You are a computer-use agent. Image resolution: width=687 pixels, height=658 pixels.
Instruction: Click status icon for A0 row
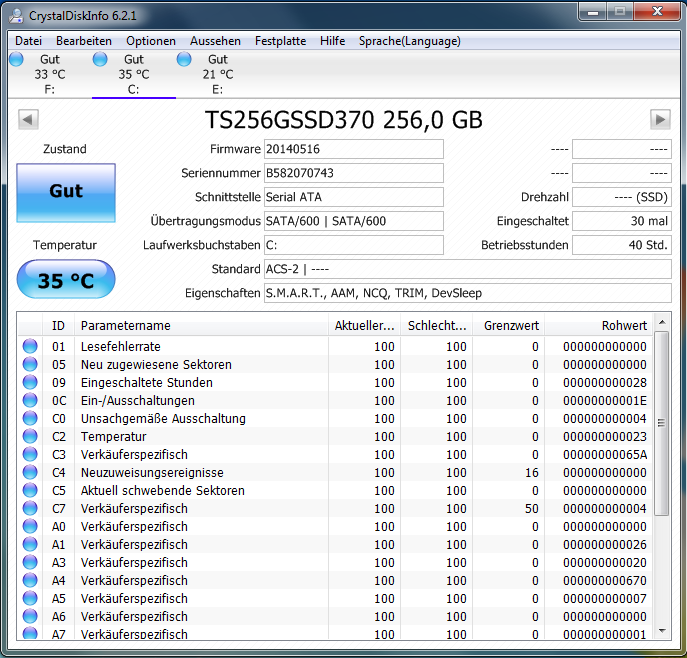click(30, 526)
